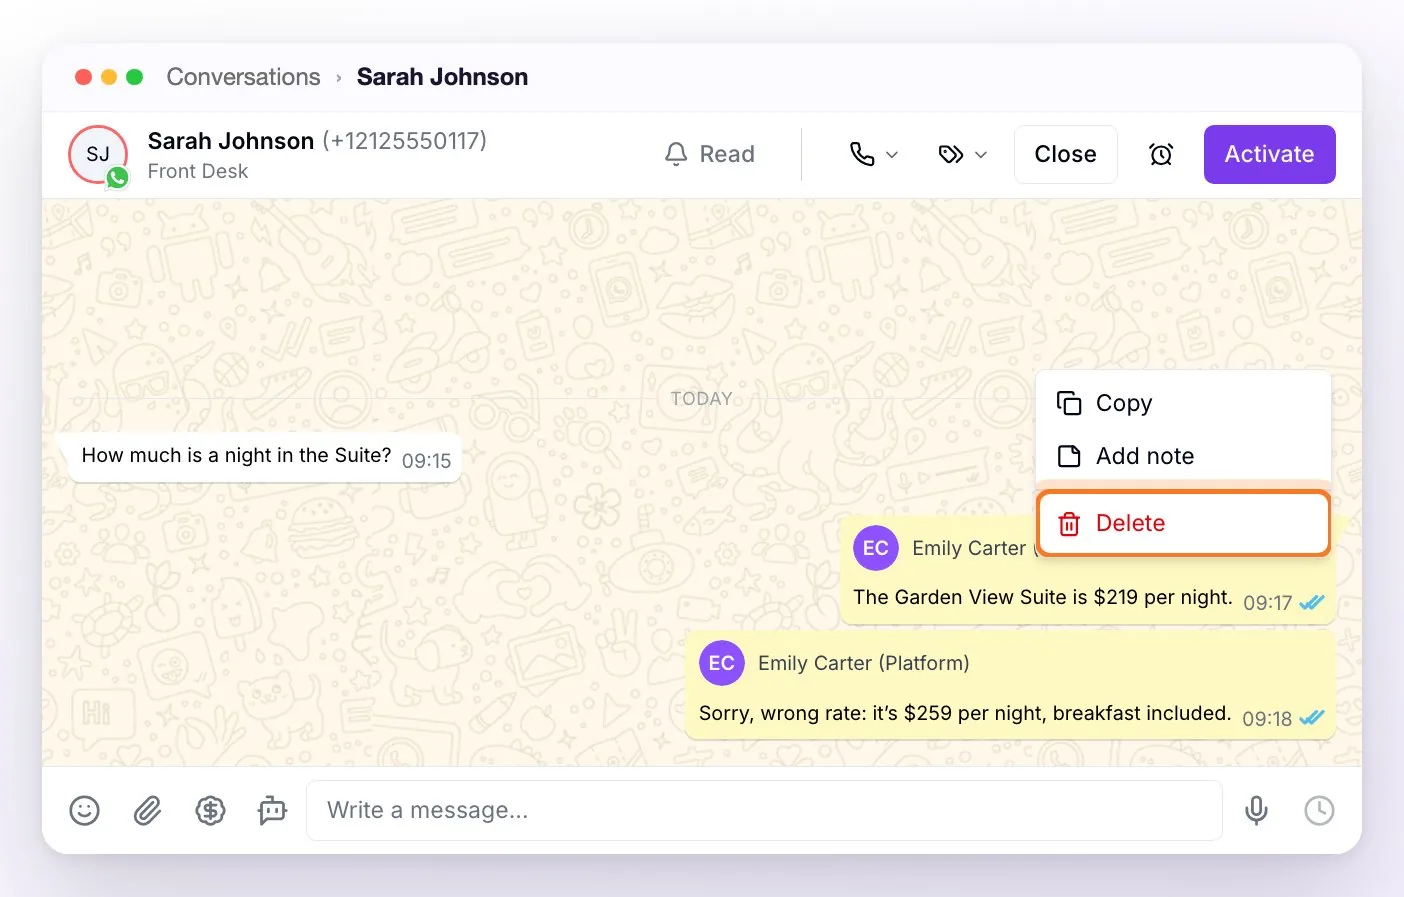Open the chatbot icon in composer
This screenshot has height=897, width=1404.
tap(272, 810)
